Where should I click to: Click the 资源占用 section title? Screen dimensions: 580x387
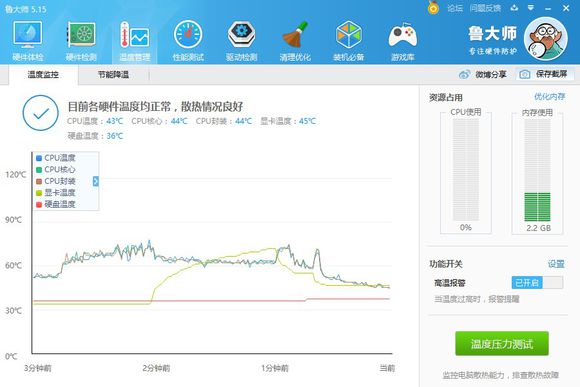(x=446, y=97)
